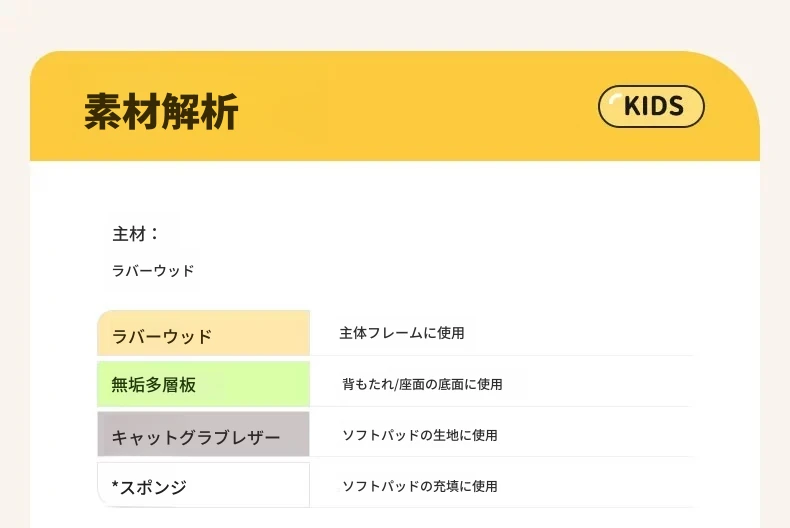Click the ソフトパッドの生地に使用 description

click(x=420, y=435)
